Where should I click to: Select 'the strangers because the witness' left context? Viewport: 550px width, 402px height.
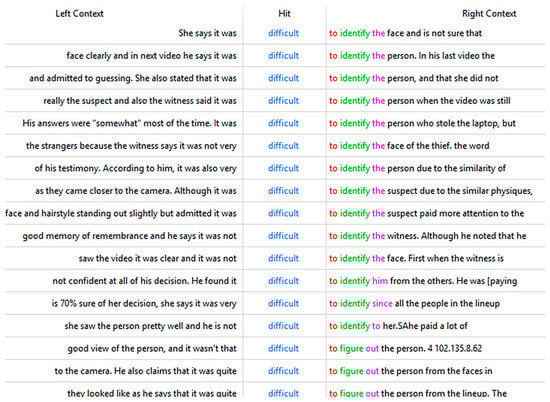point(131,146)
